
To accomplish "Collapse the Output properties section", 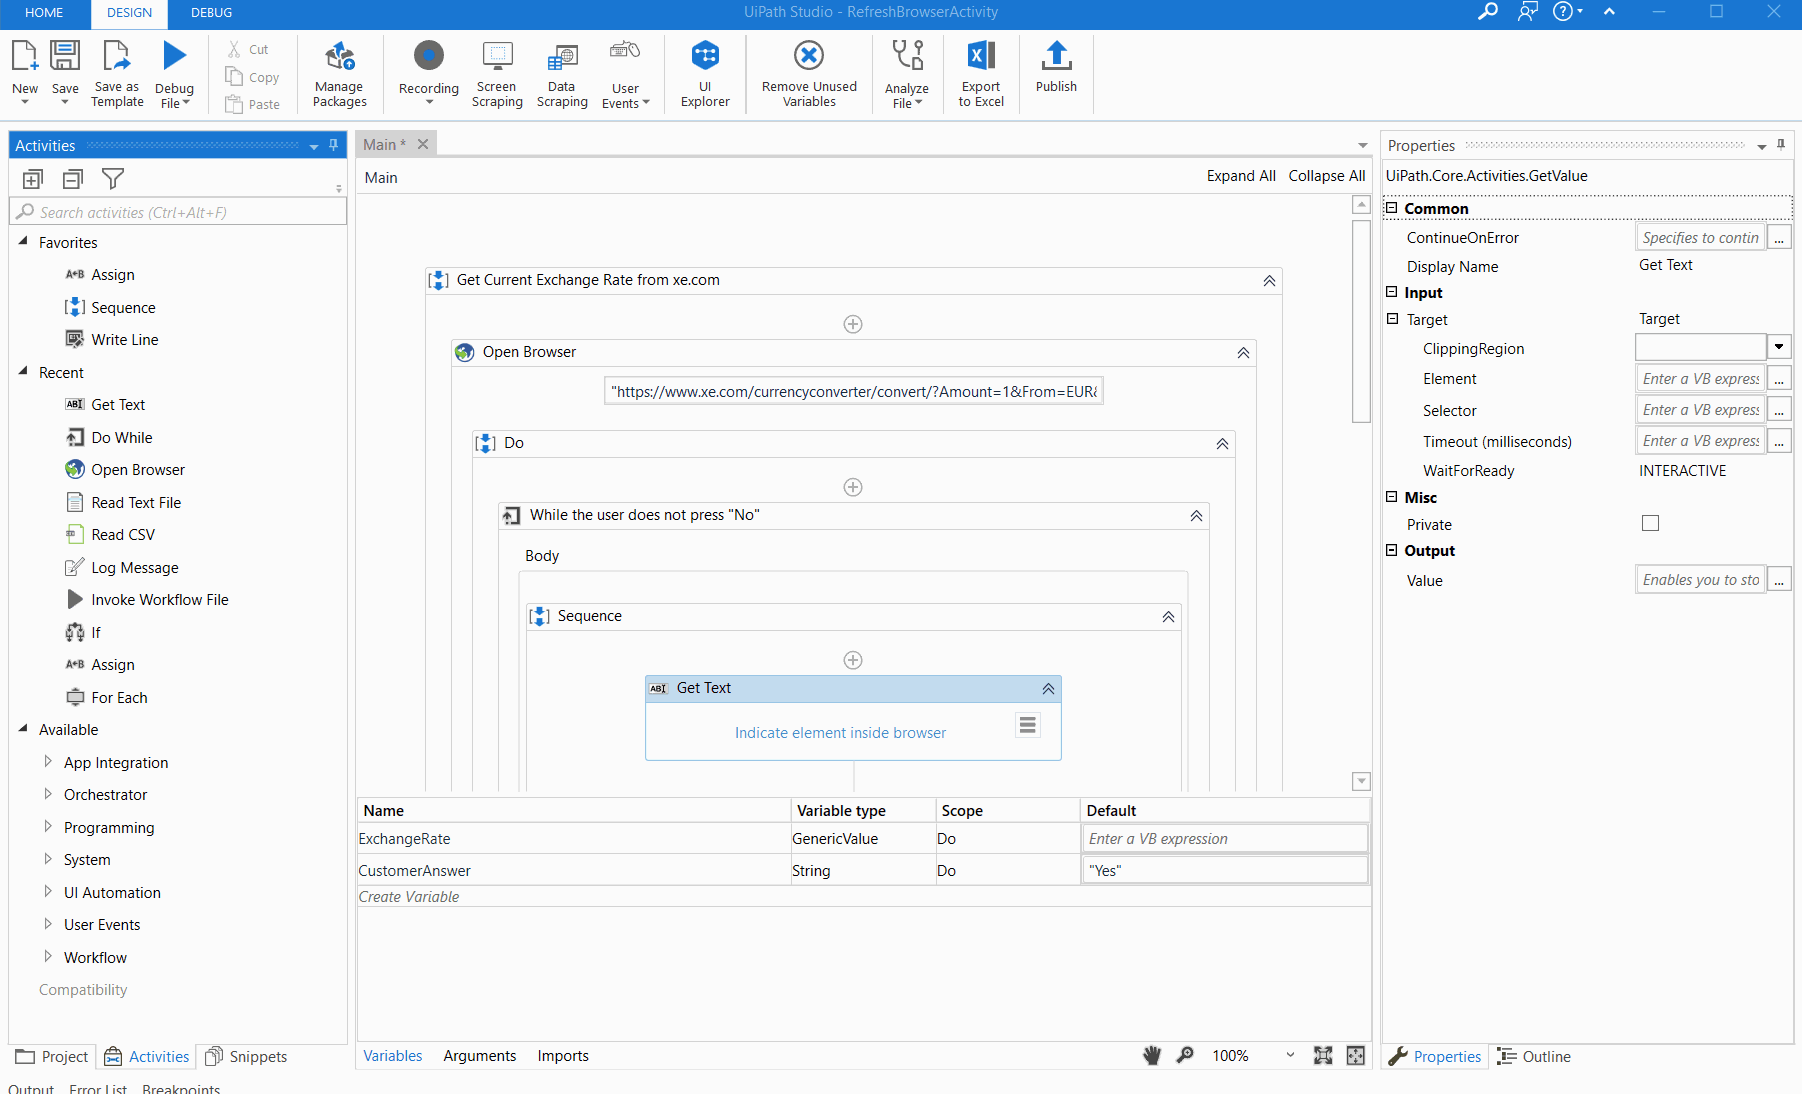I will click(1391, 550).
